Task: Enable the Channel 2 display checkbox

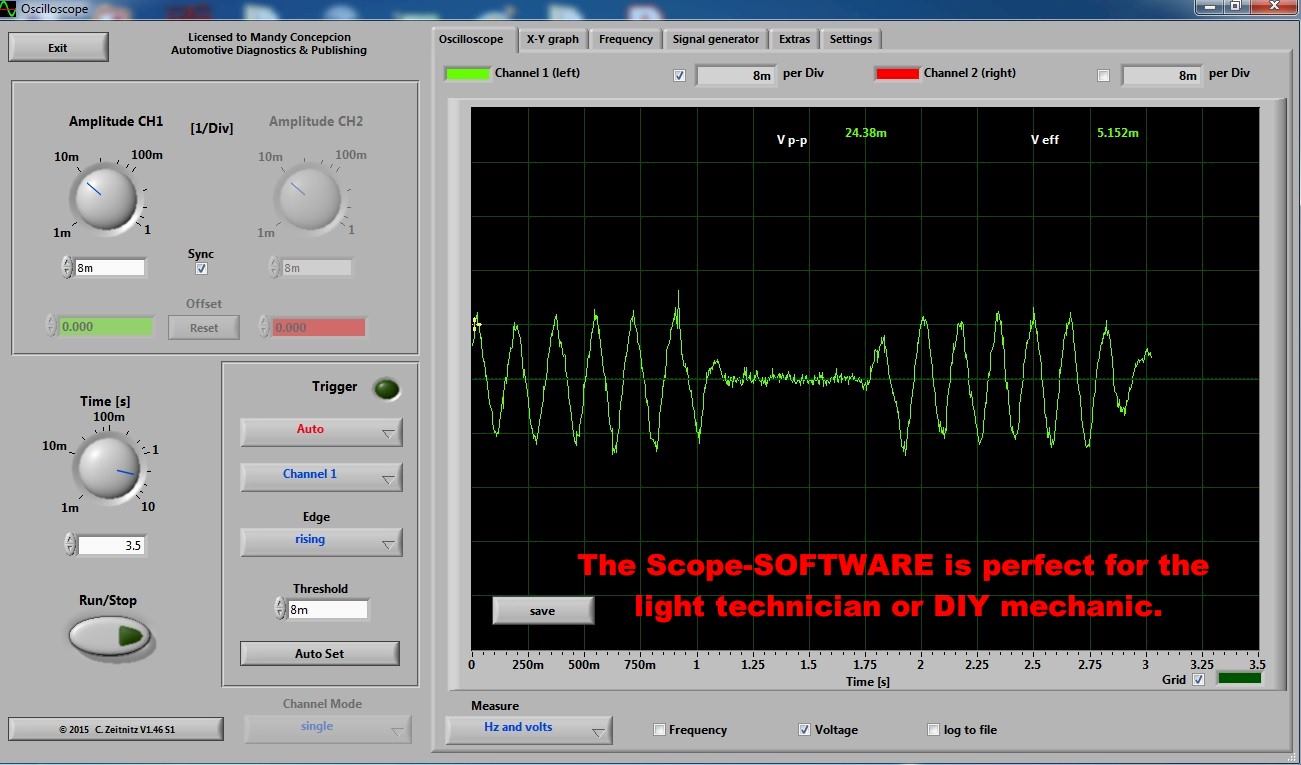Action: (1104, 75)
